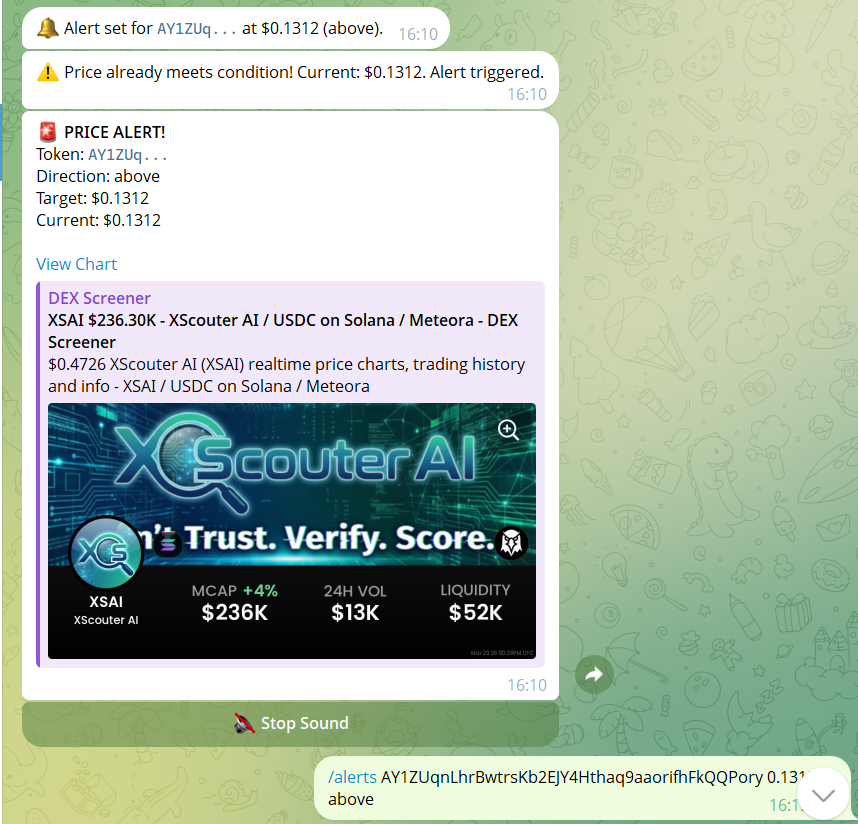This screenshot has height=824, width=858.
Task: Open the XScouter AI banner thumbnail
Action: click(292, 531)
